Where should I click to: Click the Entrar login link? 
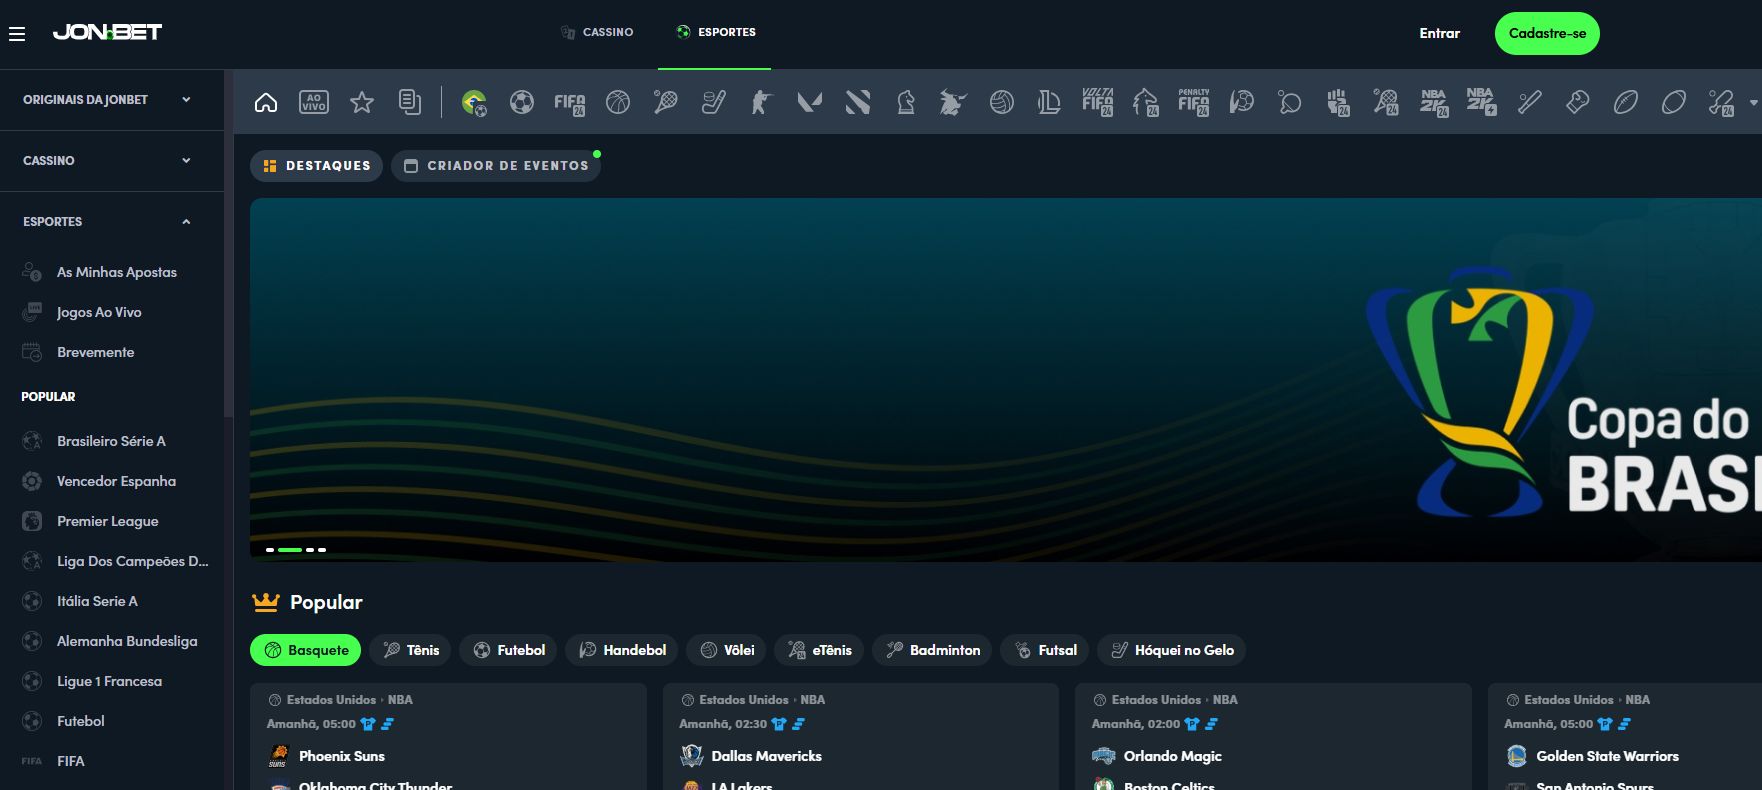point(1439,33)
